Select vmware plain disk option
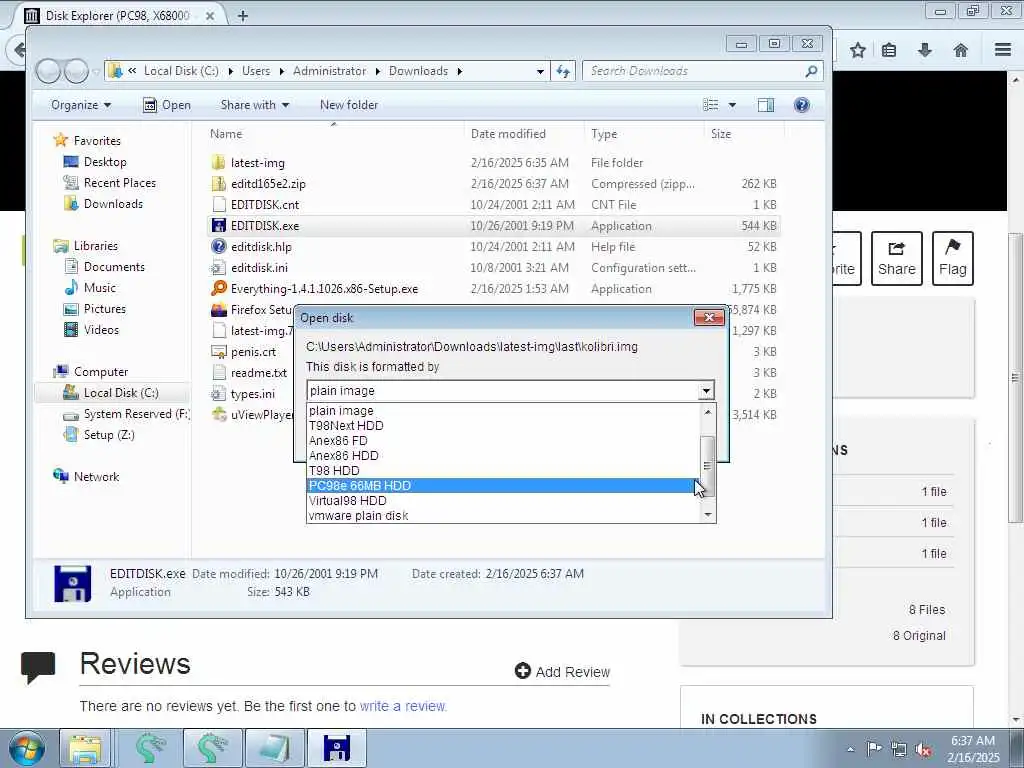1024x768 pixels. pyautogui.click(x=502, y=516)
